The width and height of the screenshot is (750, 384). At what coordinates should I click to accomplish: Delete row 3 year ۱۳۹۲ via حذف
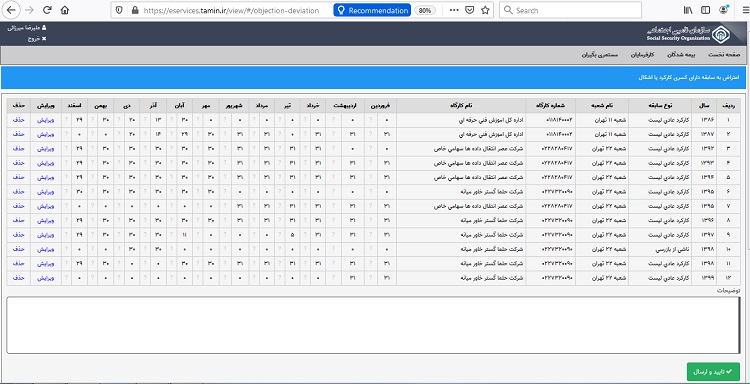click(x=18, y=149)
